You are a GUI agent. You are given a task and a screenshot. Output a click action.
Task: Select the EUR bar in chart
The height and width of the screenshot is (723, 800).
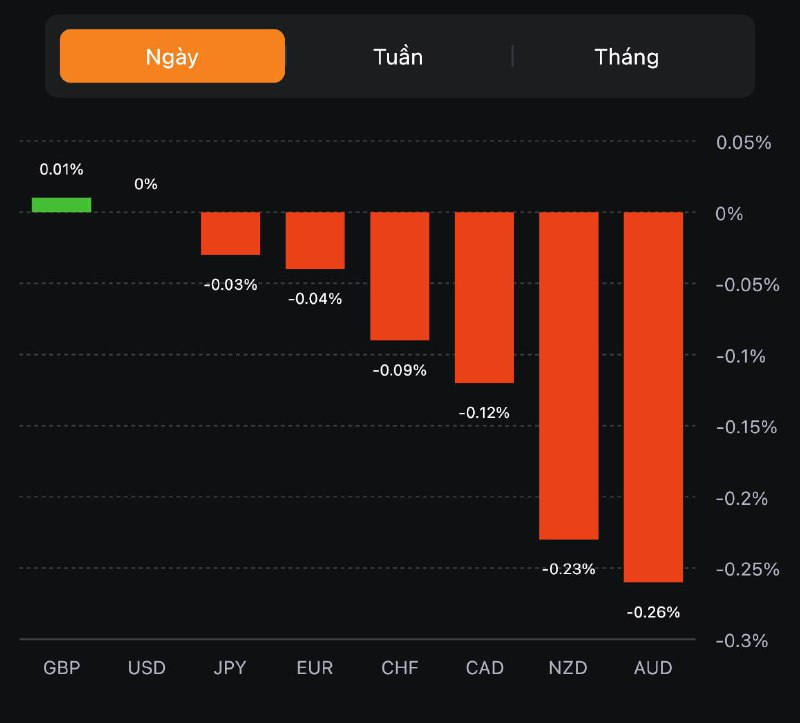coord(315,240)
